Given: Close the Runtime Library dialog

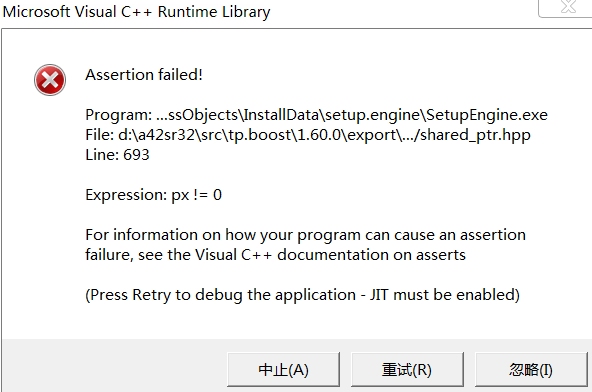Looking at the screenshot, I should (566, 8).
